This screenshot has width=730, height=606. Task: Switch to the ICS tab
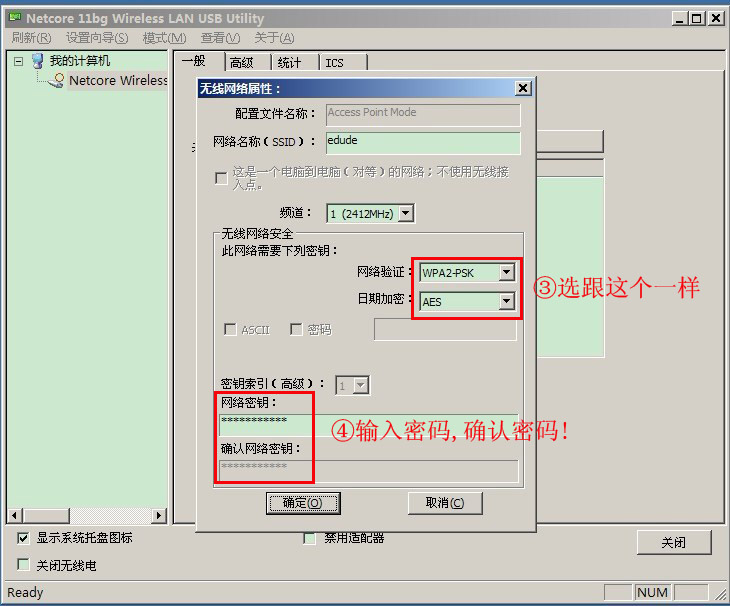click(x=344, y=62)
